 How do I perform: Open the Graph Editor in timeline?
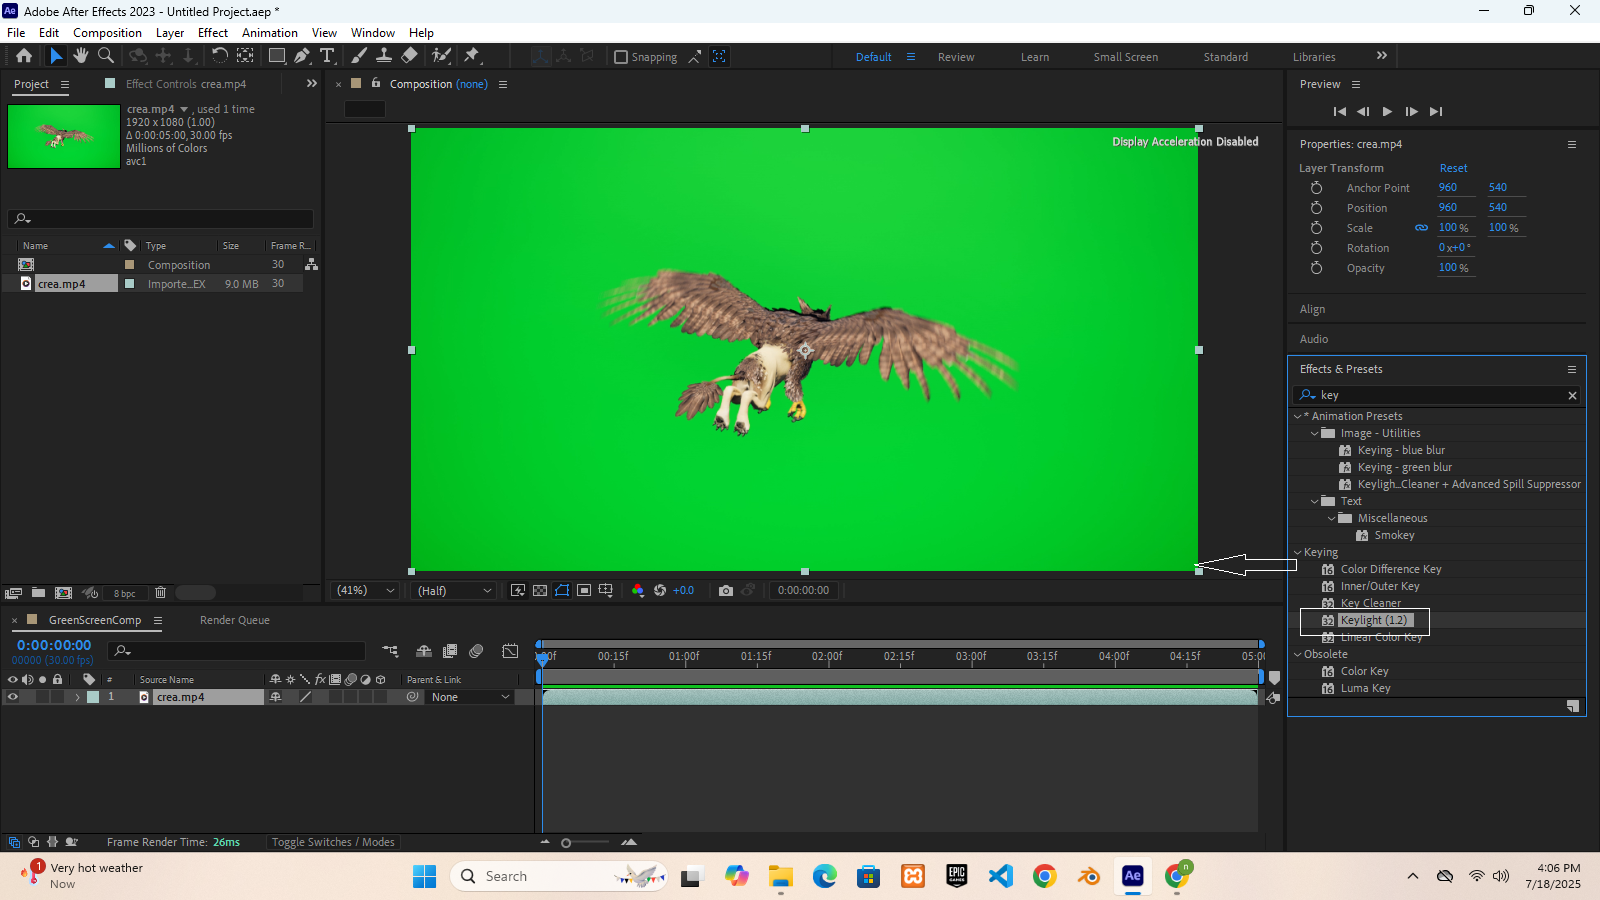click(x=510, y=651)
